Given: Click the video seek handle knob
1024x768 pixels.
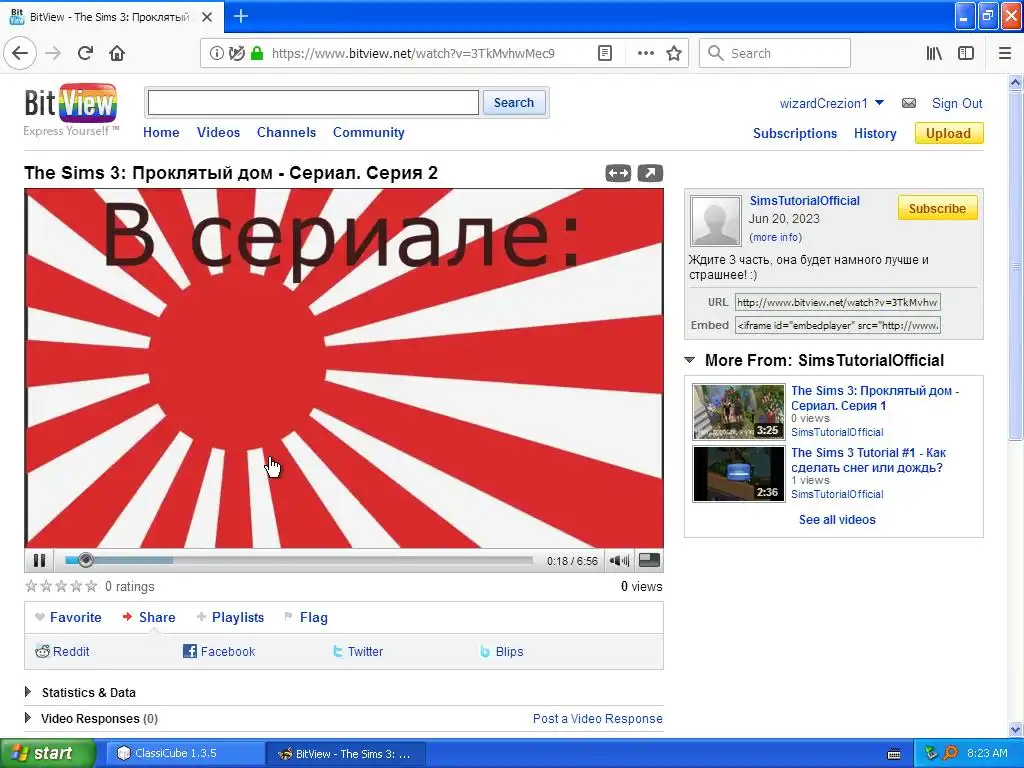Looking at the screenshot, I should [86, 560].
